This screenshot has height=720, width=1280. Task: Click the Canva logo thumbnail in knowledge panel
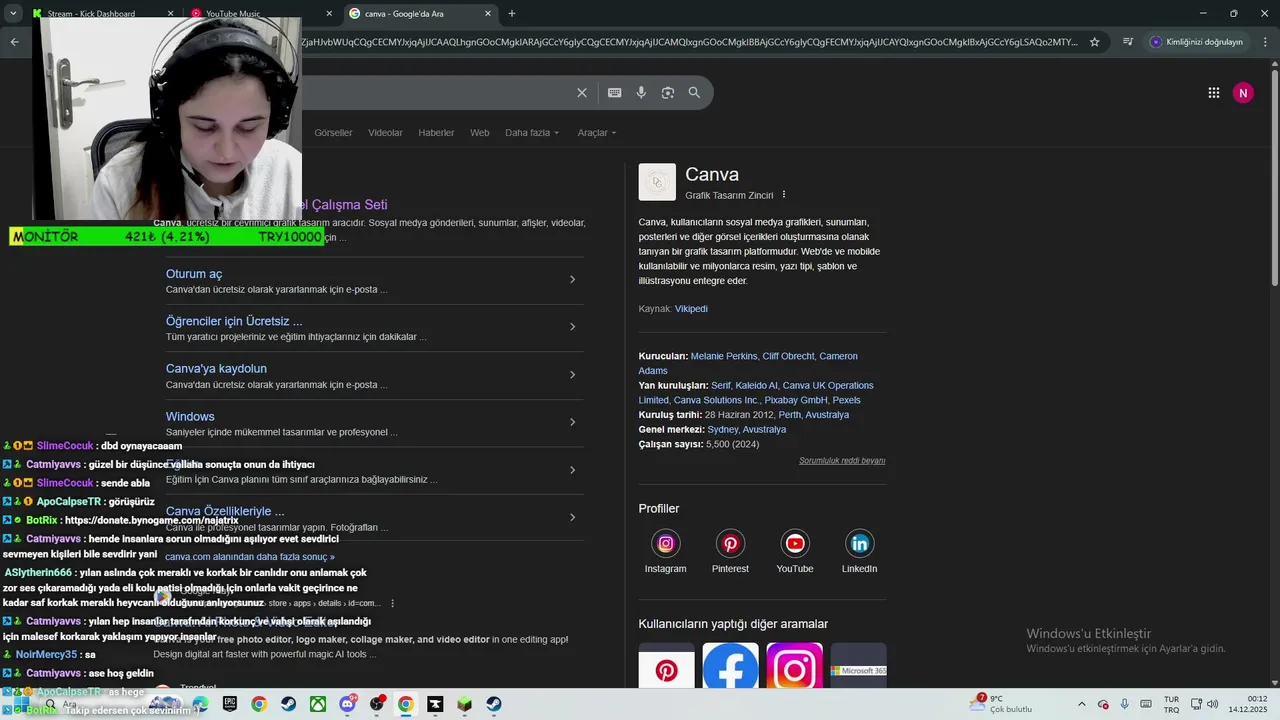(657, 182)
